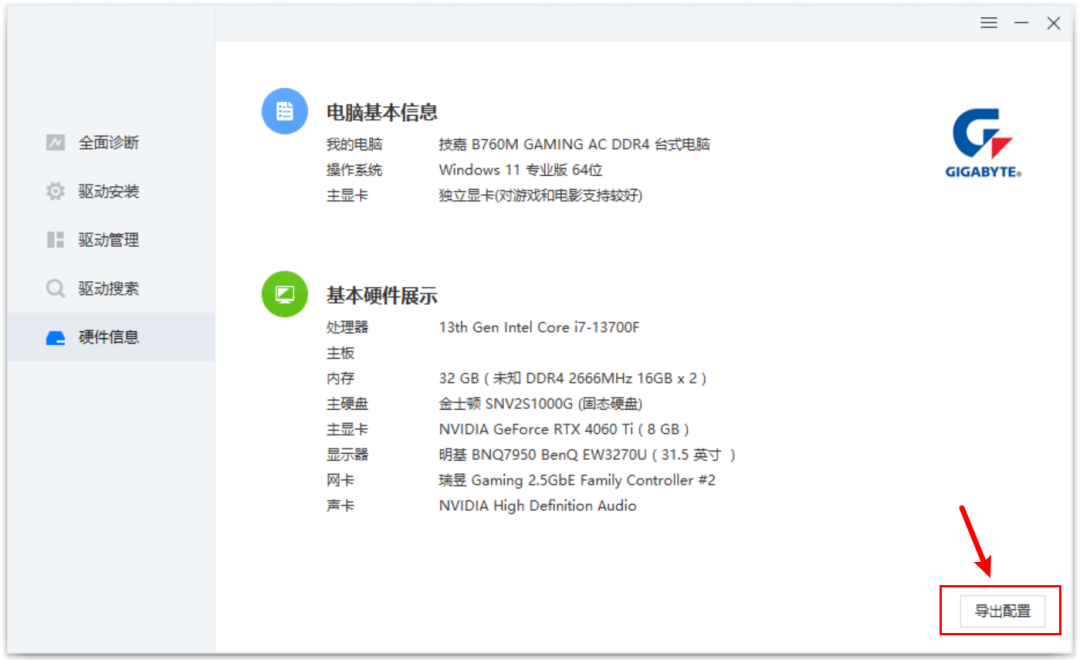
Task: Close the window with X button
Action: (x=1053, y=23)
